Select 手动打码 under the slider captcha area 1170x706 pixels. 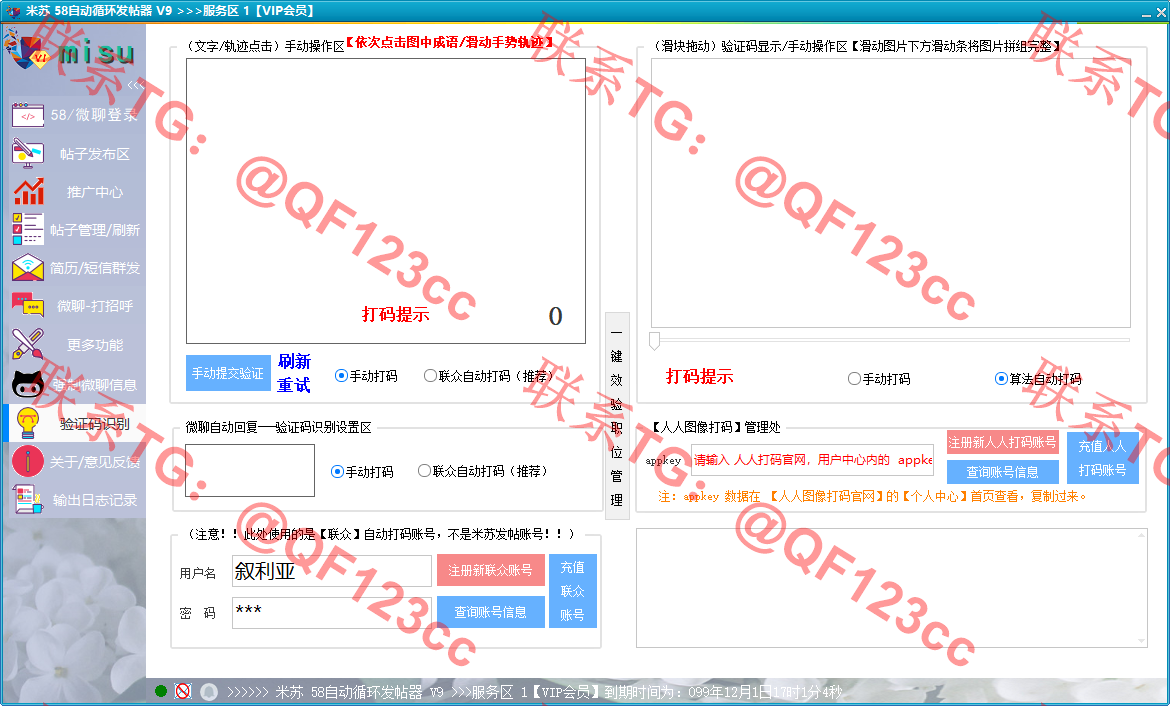point(879,379)
